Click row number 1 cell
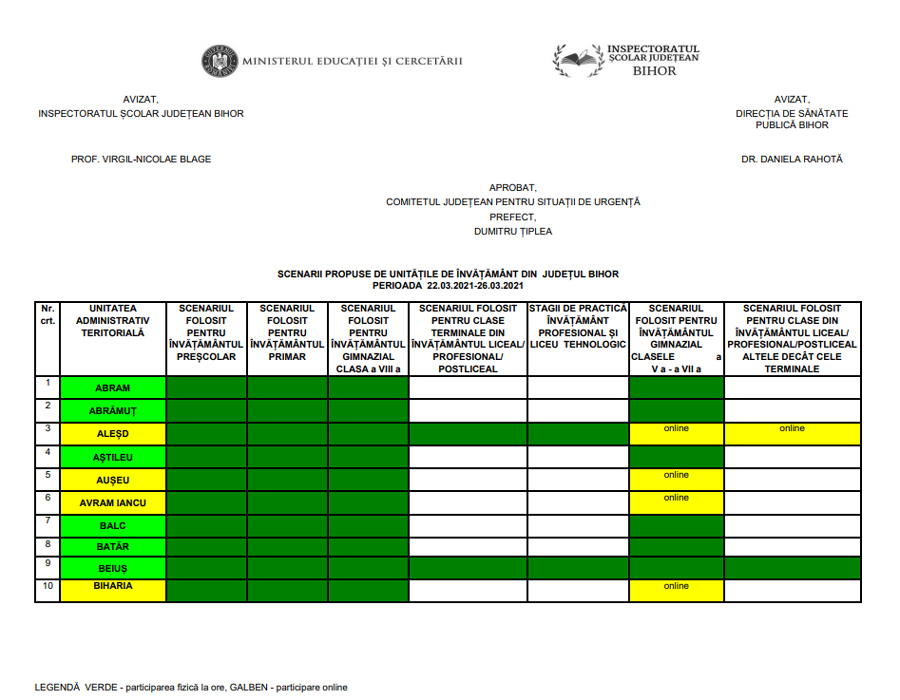 [x=48, y=388]
